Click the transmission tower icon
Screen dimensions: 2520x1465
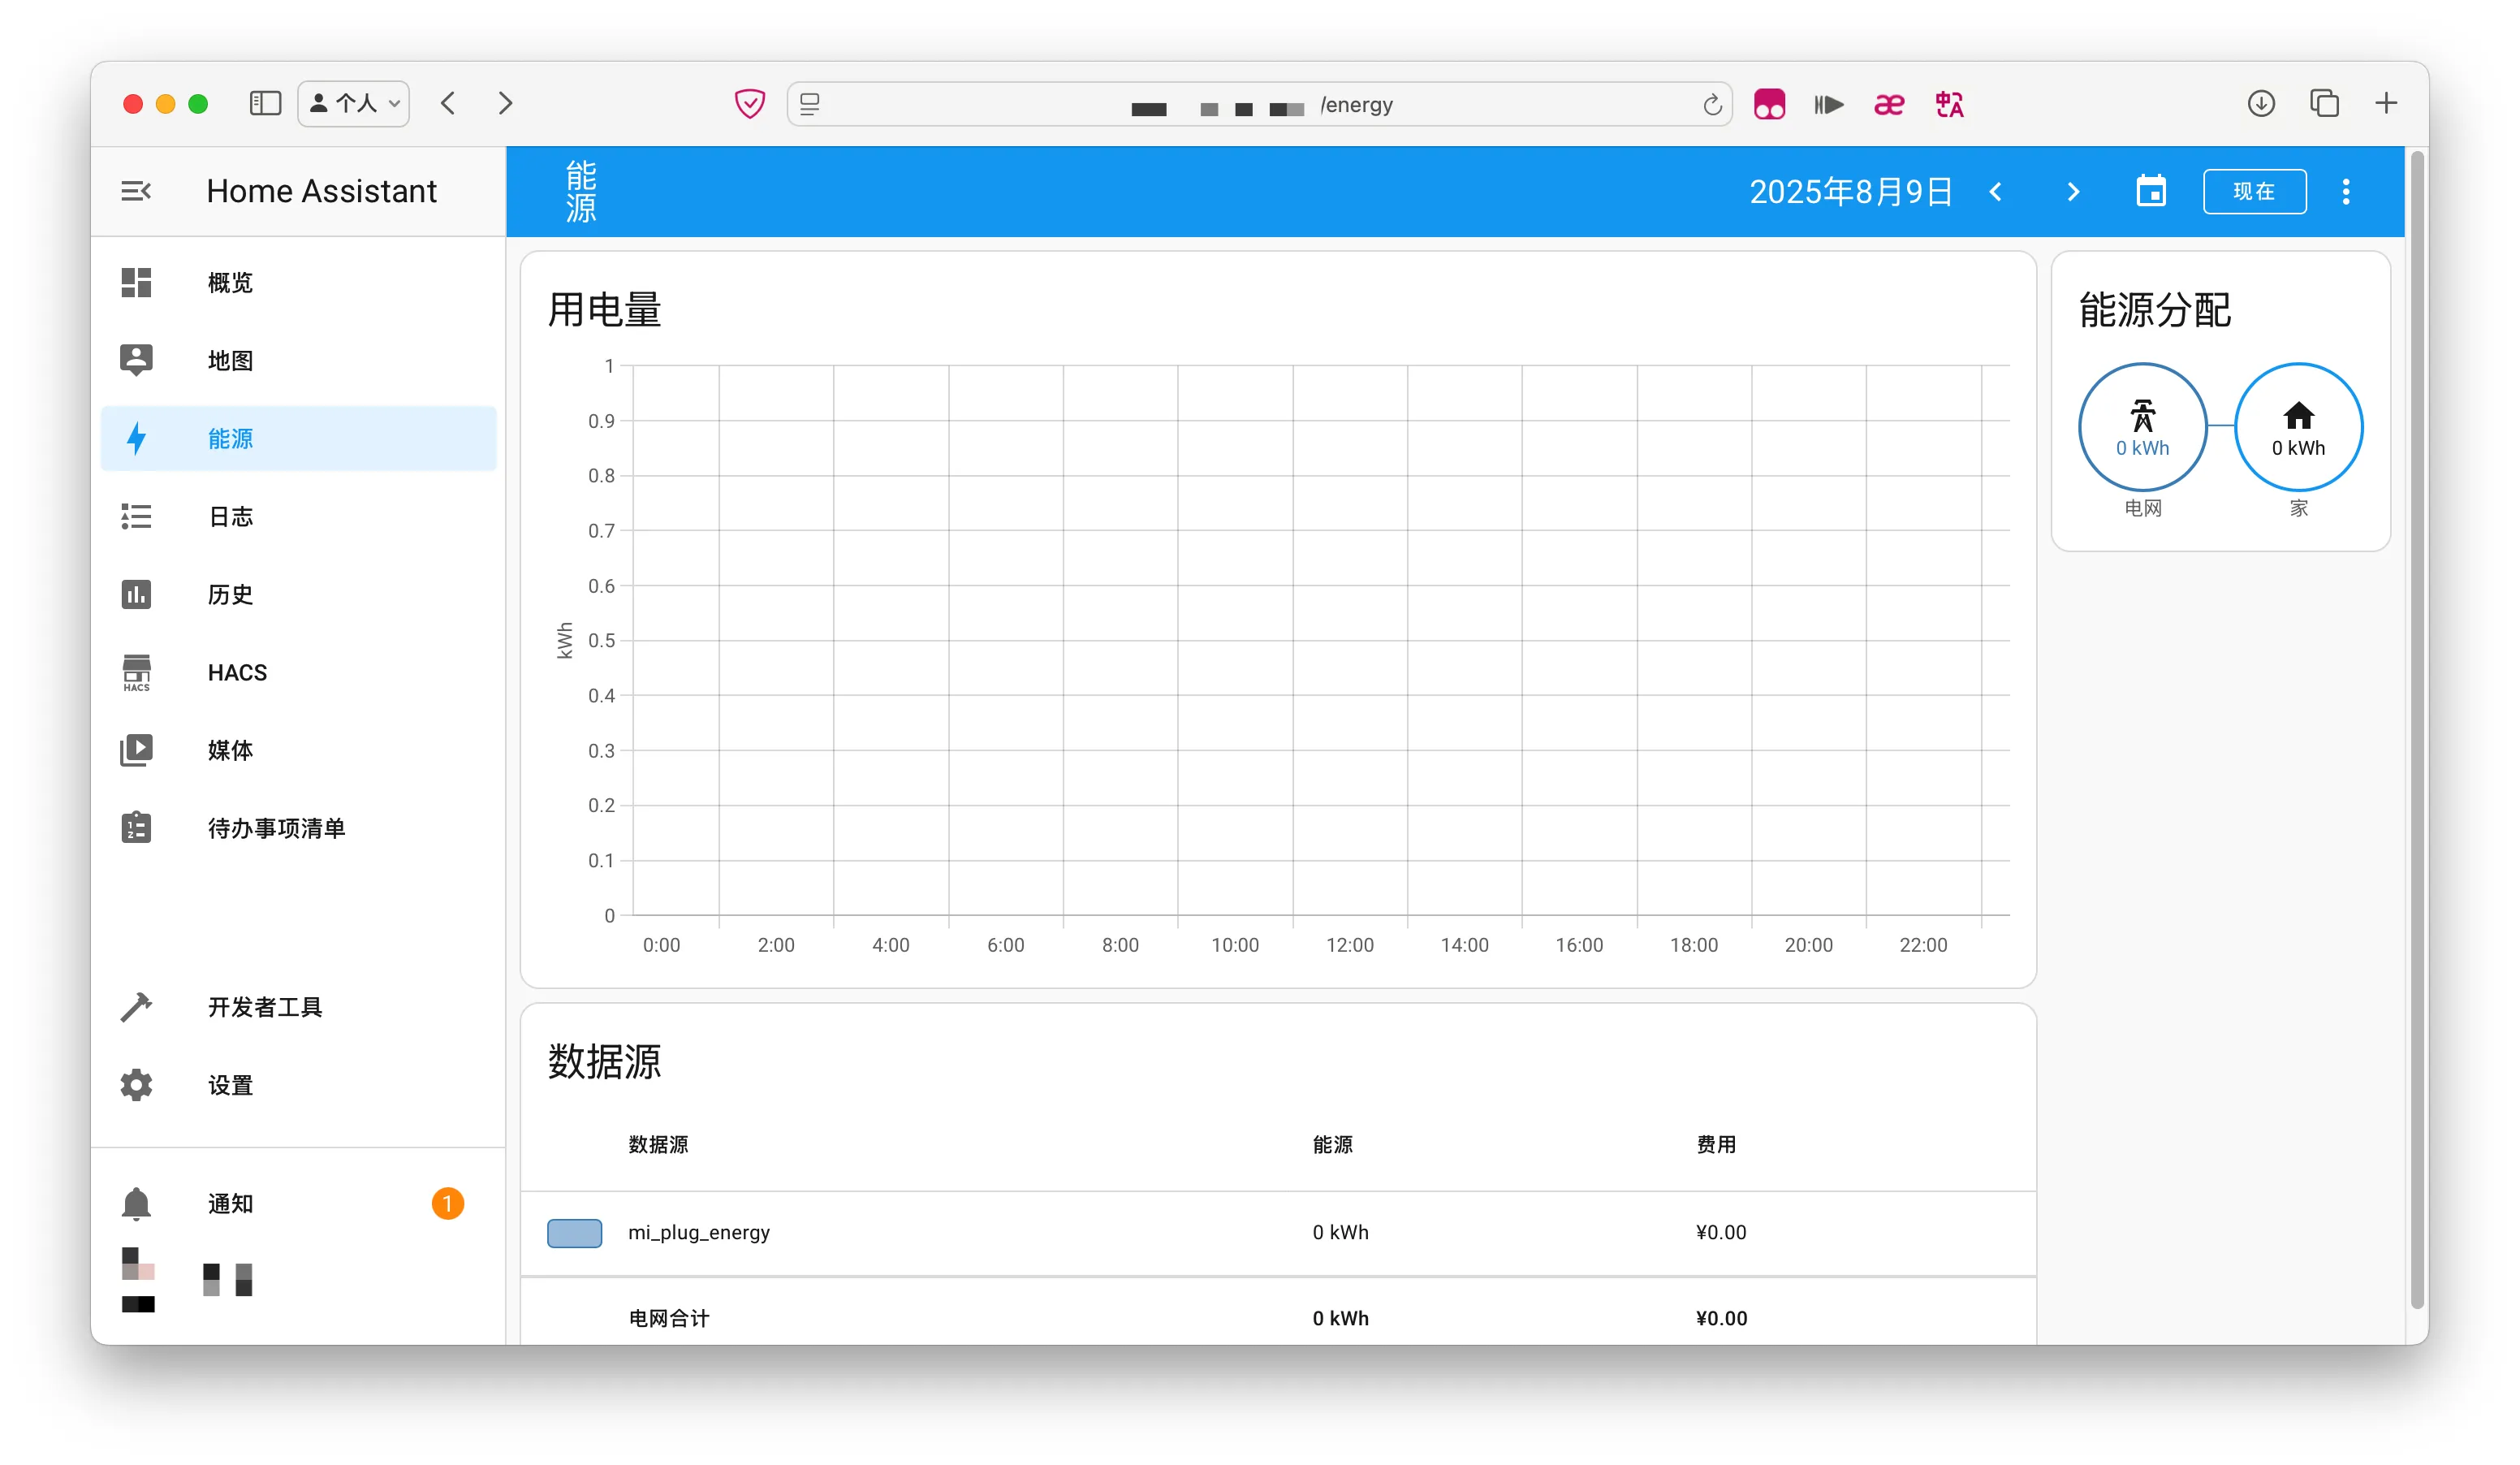click(2143, 415)
